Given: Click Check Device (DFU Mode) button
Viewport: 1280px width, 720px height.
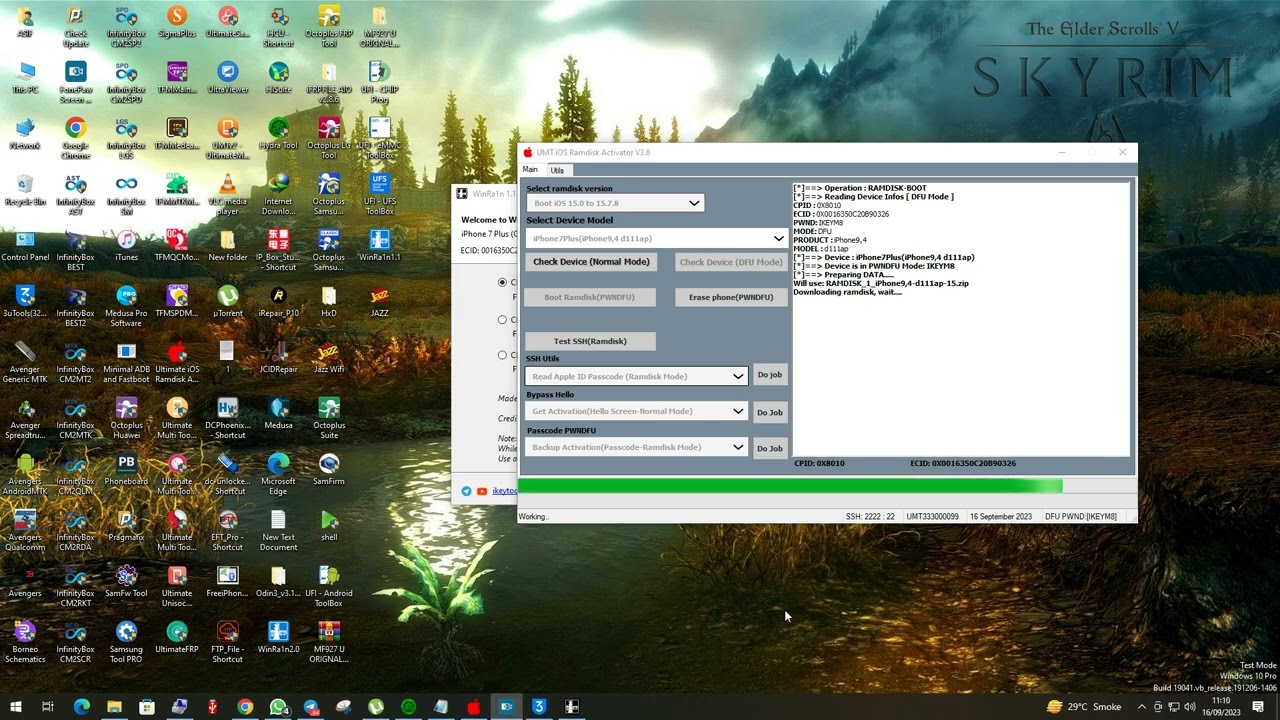Looking at the screenshot, I should coord(731,262).
